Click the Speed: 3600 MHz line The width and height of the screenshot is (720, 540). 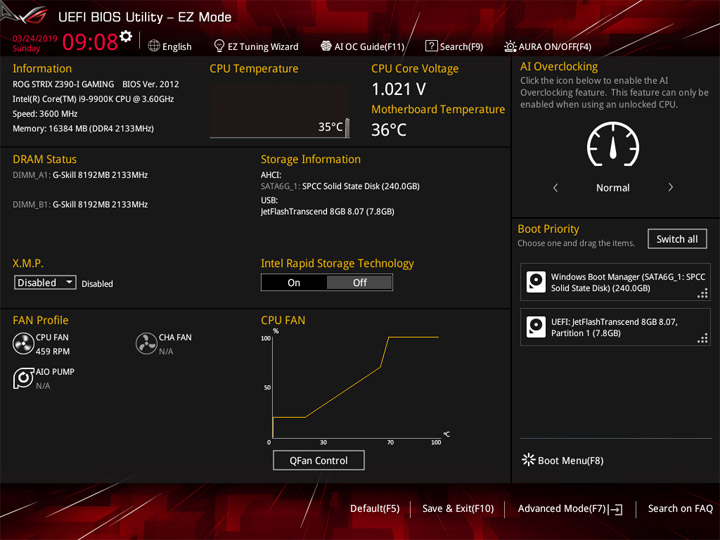point(45,114)
